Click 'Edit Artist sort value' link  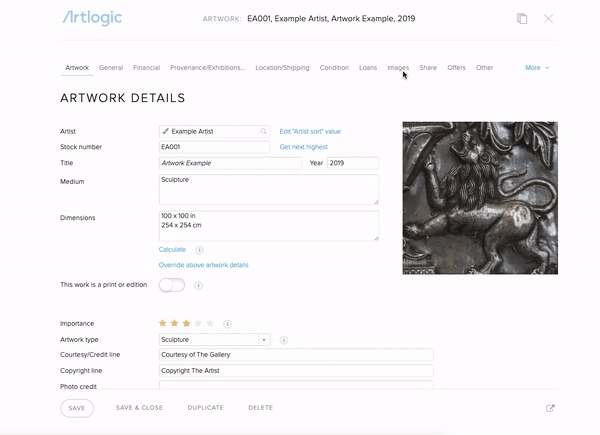[310, 131]
